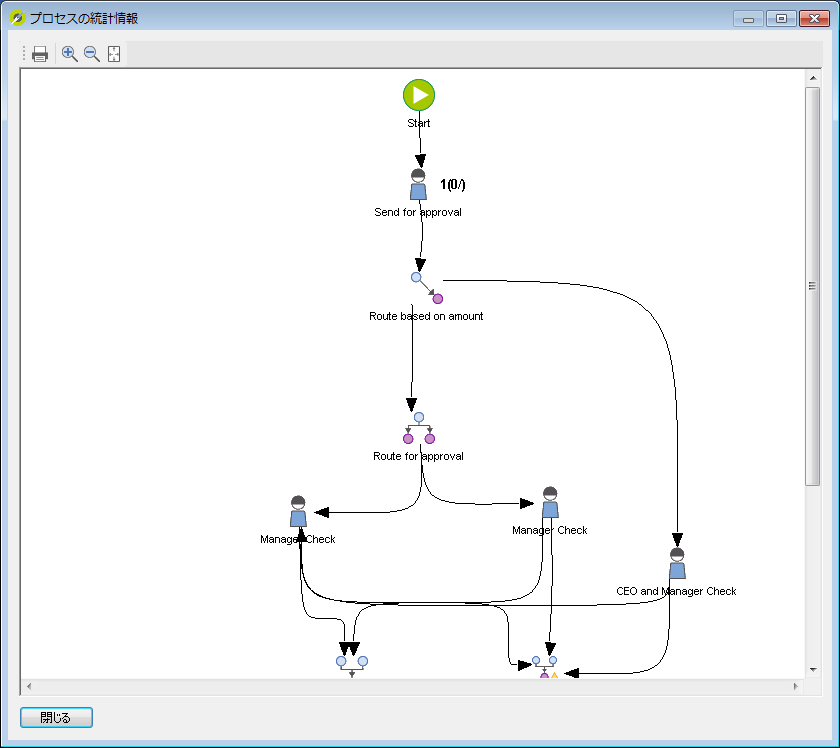Select the bottom-right join node with warning

tap(545, 667)
